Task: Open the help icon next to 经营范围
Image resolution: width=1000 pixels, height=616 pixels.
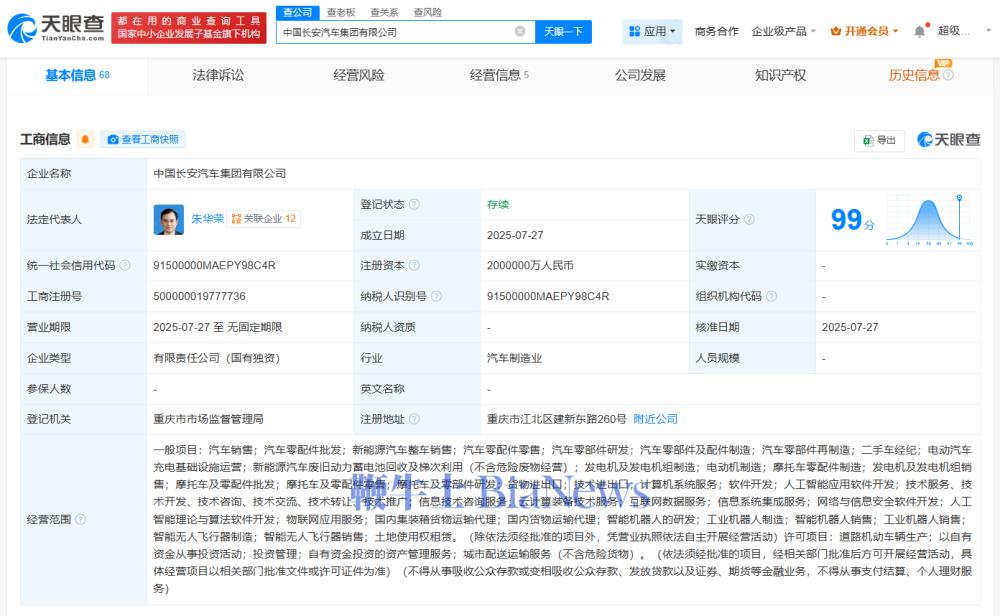Action: click(x=80, y=519)
